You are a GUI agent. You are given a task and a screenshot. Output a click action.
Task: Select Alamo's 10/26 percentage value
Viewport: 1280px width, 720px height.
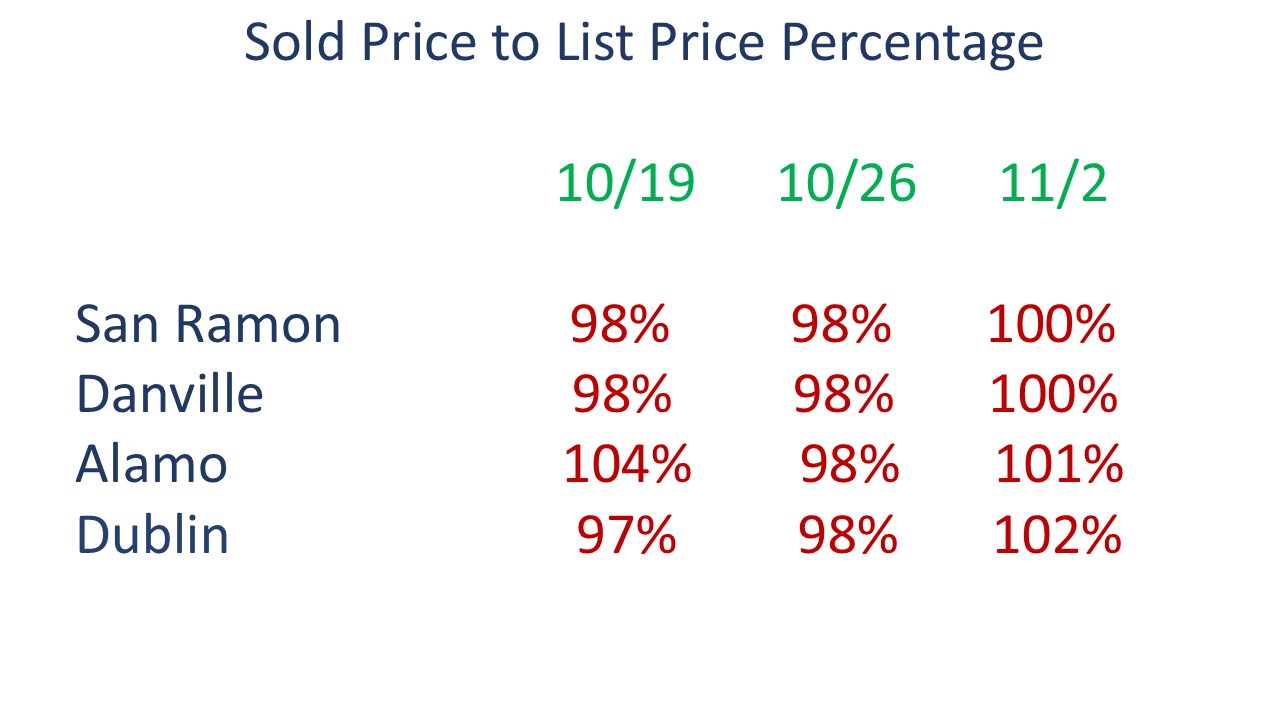click(x=850, y=465)
